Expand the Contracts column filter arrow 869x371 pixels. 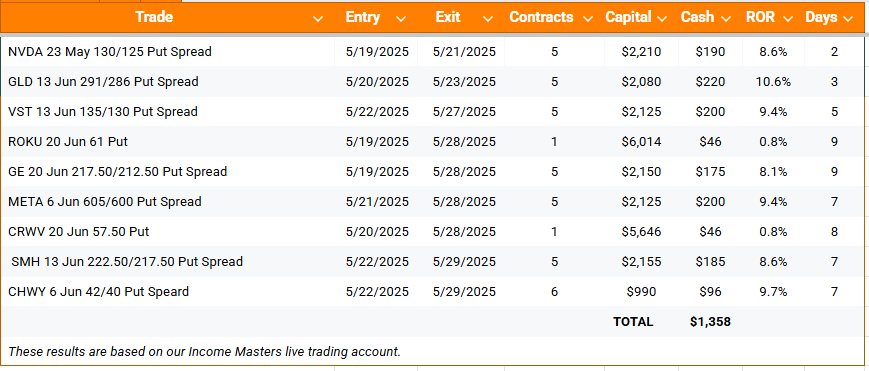point(588,19)
